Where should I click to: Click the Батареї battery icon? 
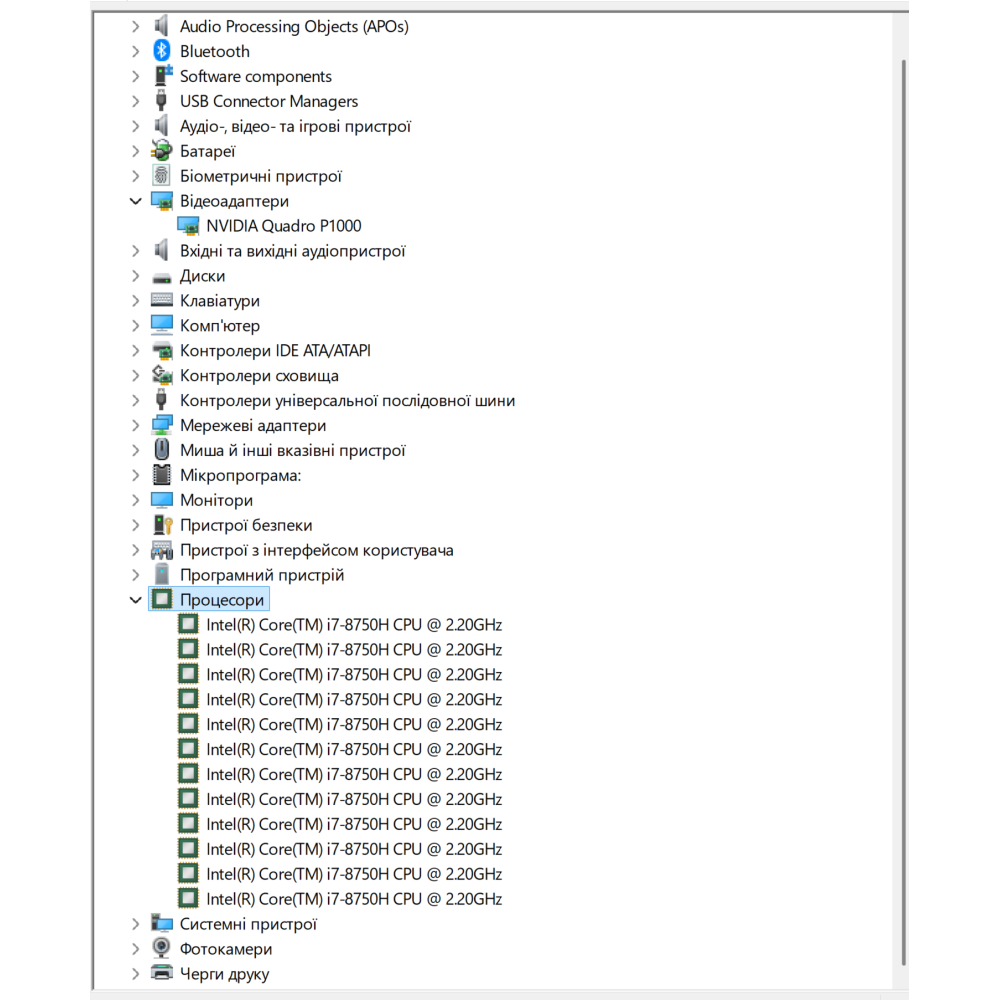tap(161, 151)
